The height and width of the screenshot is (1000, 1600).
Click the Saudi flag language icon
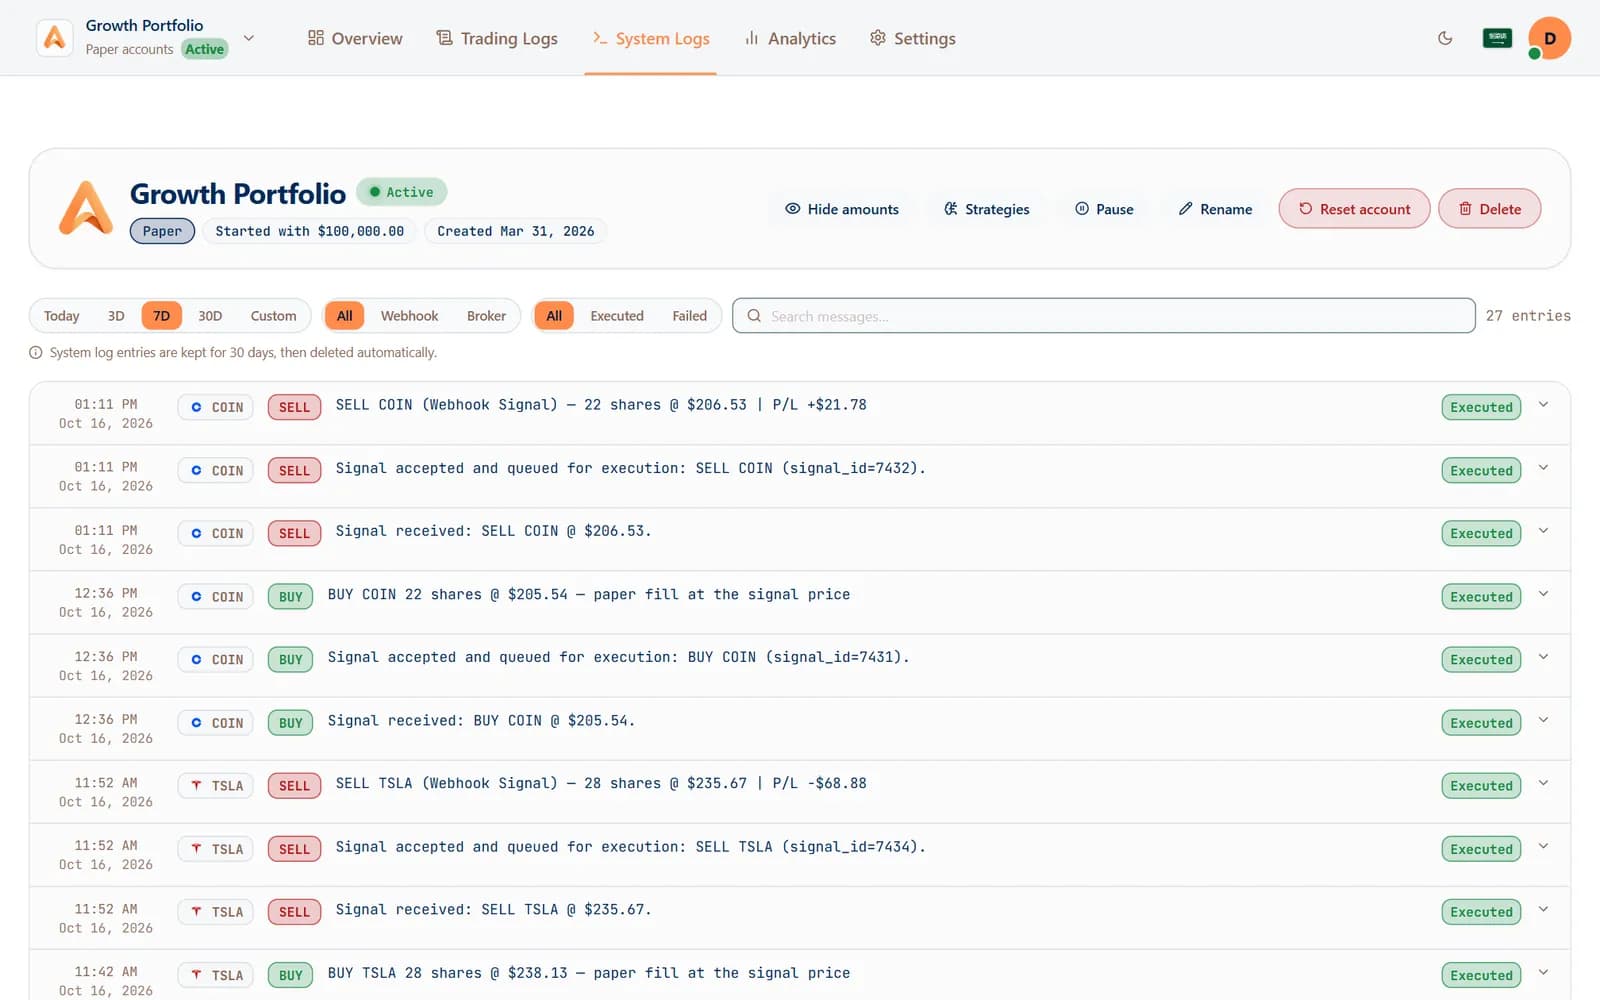pyautogui.click(x=1497, y=38)
